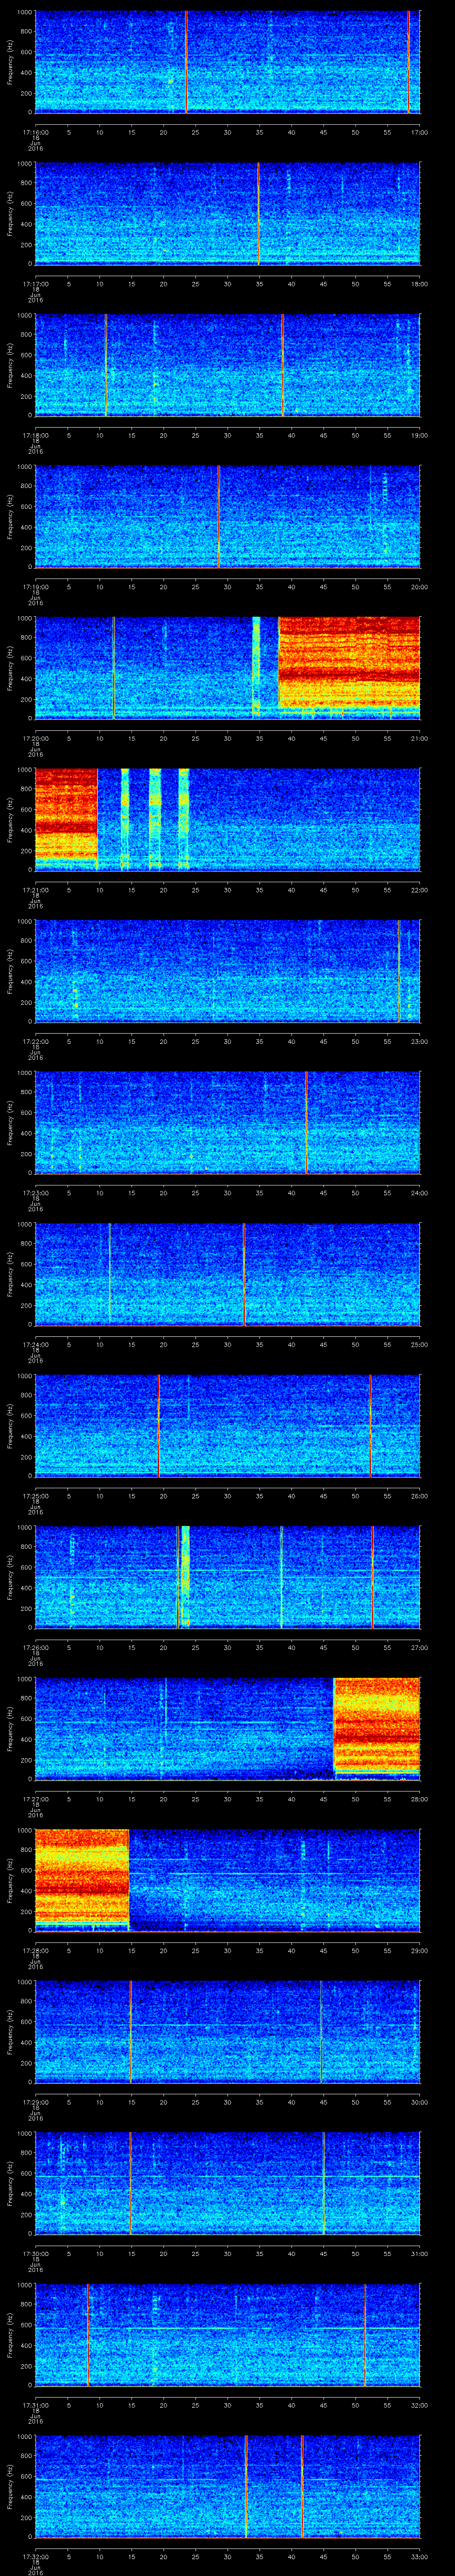The width and height of the screenshot is (455, 2576).
Task: Select the spectrogram panel starting at 17:21:00
Action: (227, 820)
